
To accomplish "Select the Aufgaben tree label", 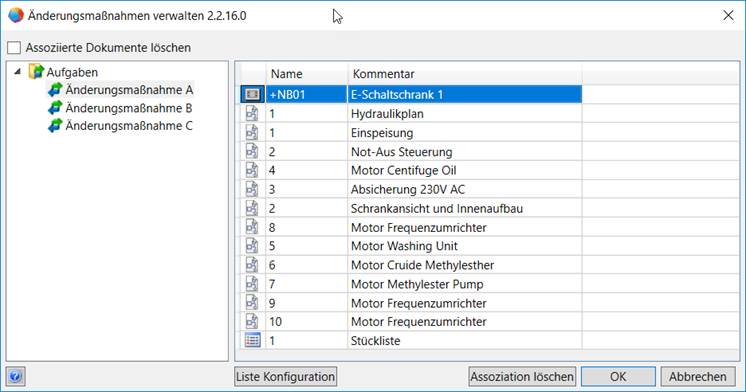I will [72, 72].
